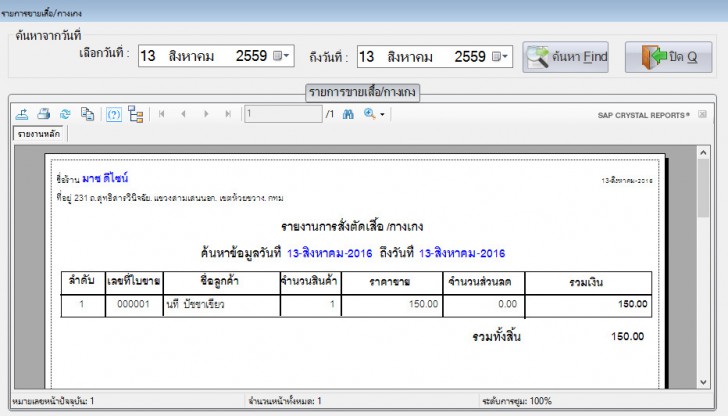Viewport: 728px width, 416px height.
Task: Open the end date calendar dropdown
Action: tap(500, 57)
